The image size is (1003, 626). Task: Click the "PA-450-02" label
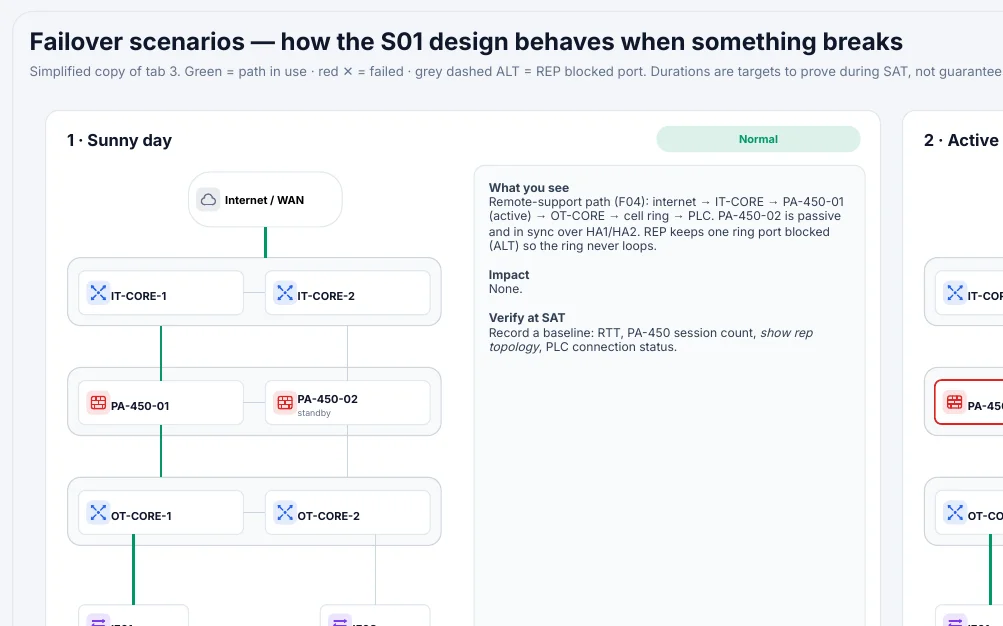tap(328, 399)
